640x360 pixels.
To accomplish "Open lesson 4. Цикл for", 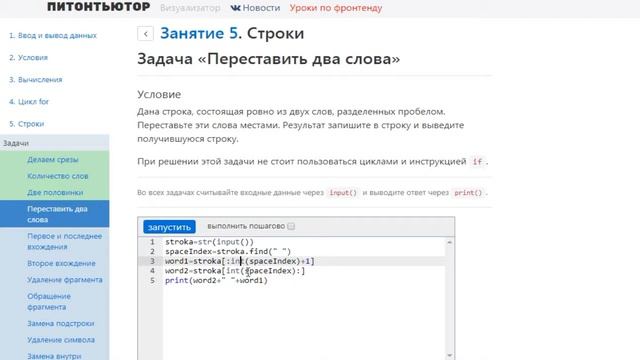I will click(29, 102).
